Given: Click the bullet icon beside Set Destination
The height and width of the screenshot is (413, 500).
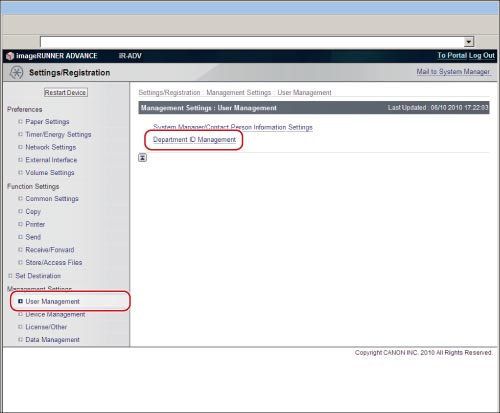Looking at the screenshot, I should click(x=10, y=276).
